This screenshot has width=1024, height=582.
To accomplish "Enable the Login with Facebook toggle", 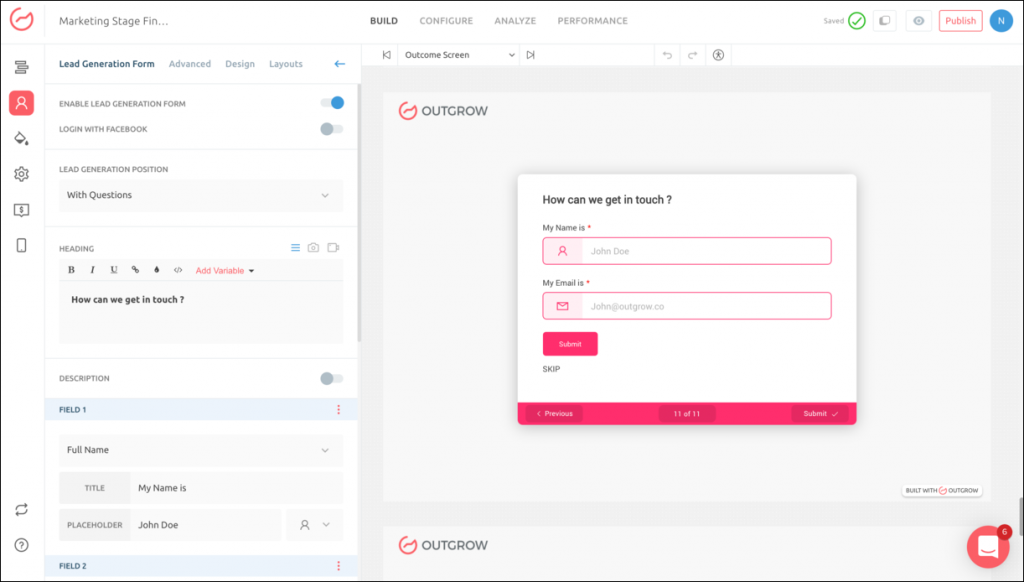I will (x=331, y=128).
